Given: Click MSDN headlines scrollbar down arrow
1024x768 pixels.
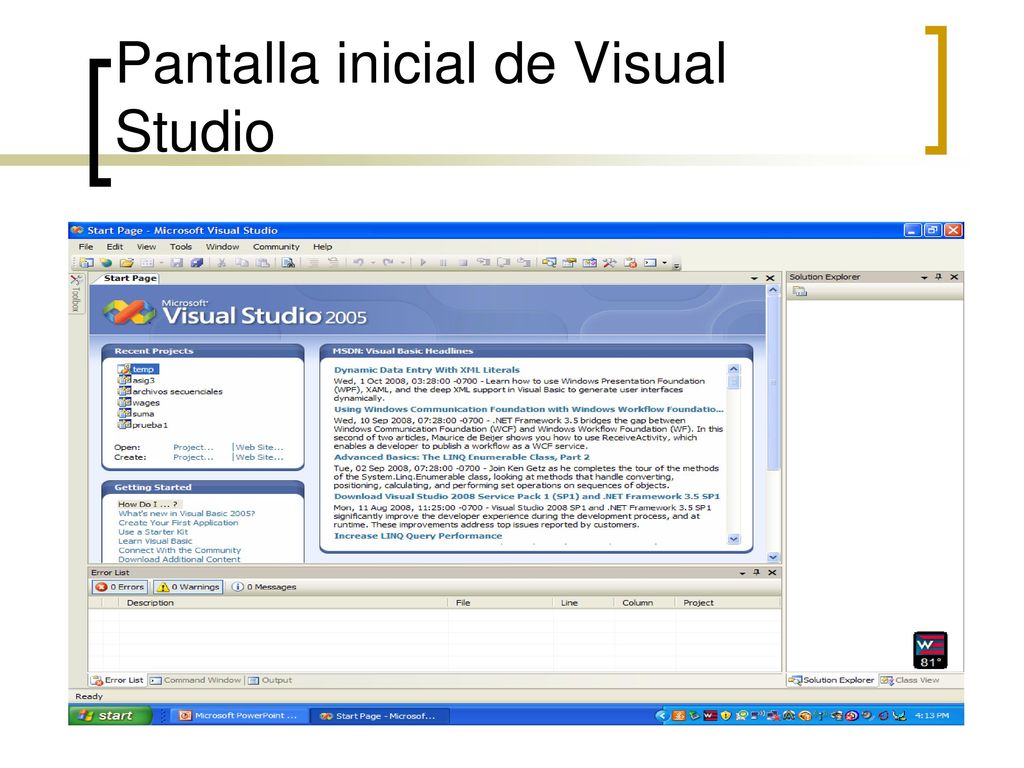Looking at the screenshot, I should pyautogui.click(x=733, y=539).
